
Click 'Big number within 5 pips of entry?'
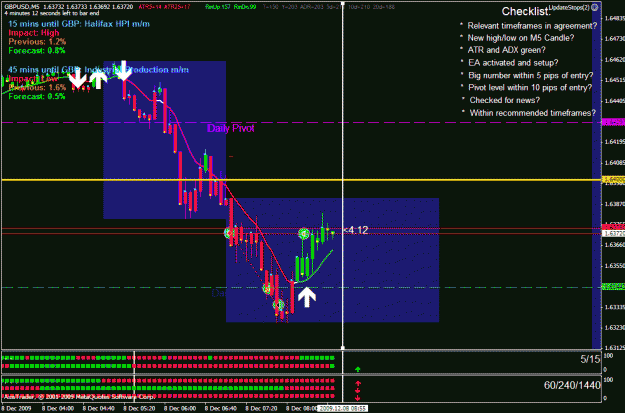[x=531, y=75]
